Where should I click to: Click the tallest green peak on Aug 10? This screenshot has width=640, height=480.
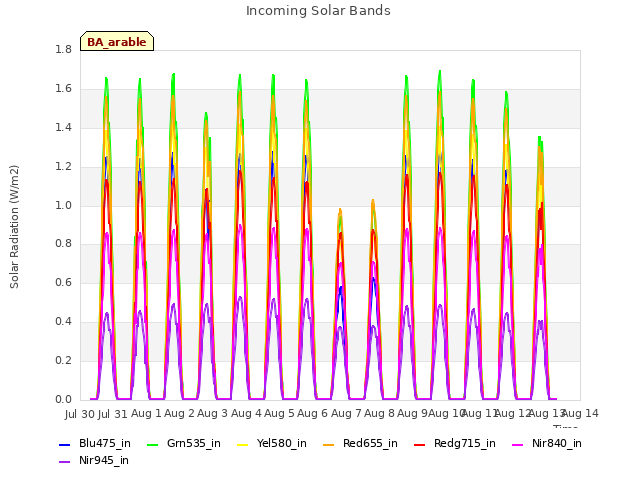point(440,71)
